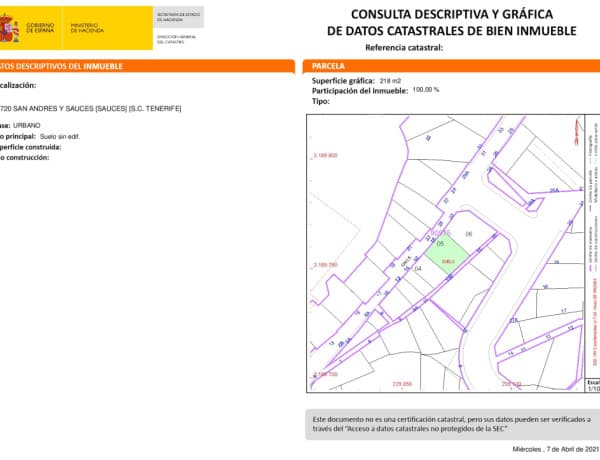The width and height of the screenshot is (600, 460).
Task: Click the 'Localización:' label
Action: [18, 85]
